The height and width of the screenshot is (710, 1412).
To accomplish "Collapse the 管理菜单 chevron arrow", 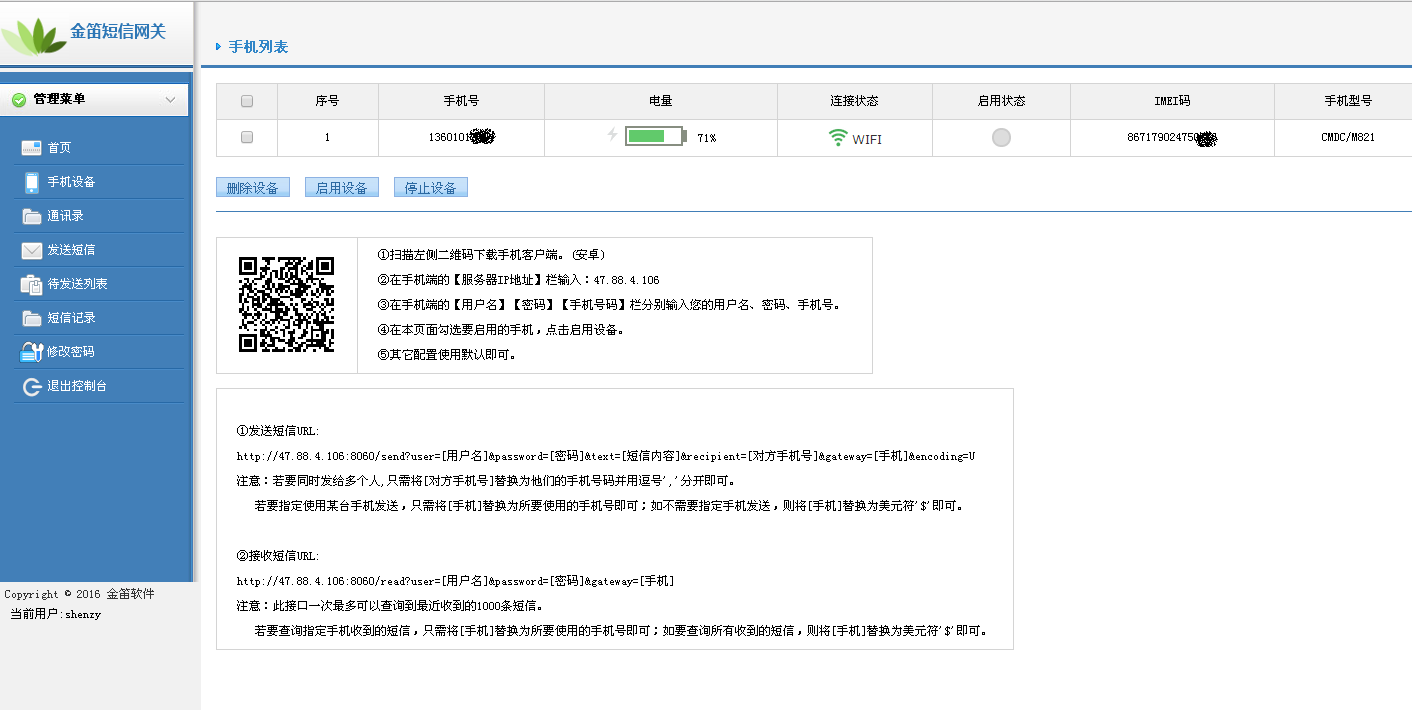I will tap(170, 100).
